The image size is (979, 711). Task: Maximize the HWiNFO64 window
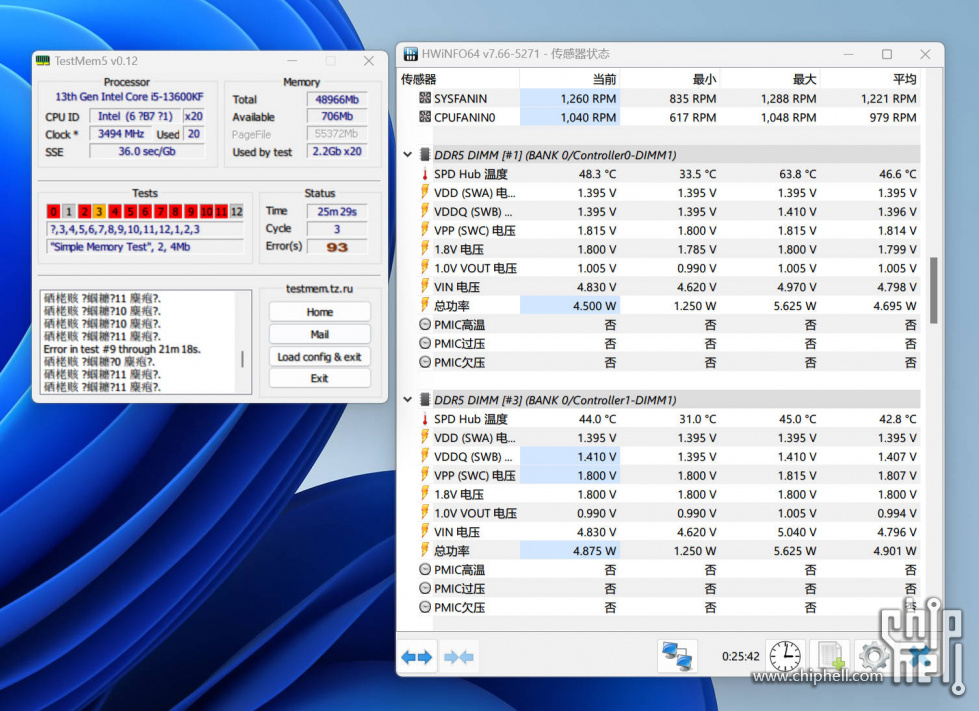tap(887, 54)
